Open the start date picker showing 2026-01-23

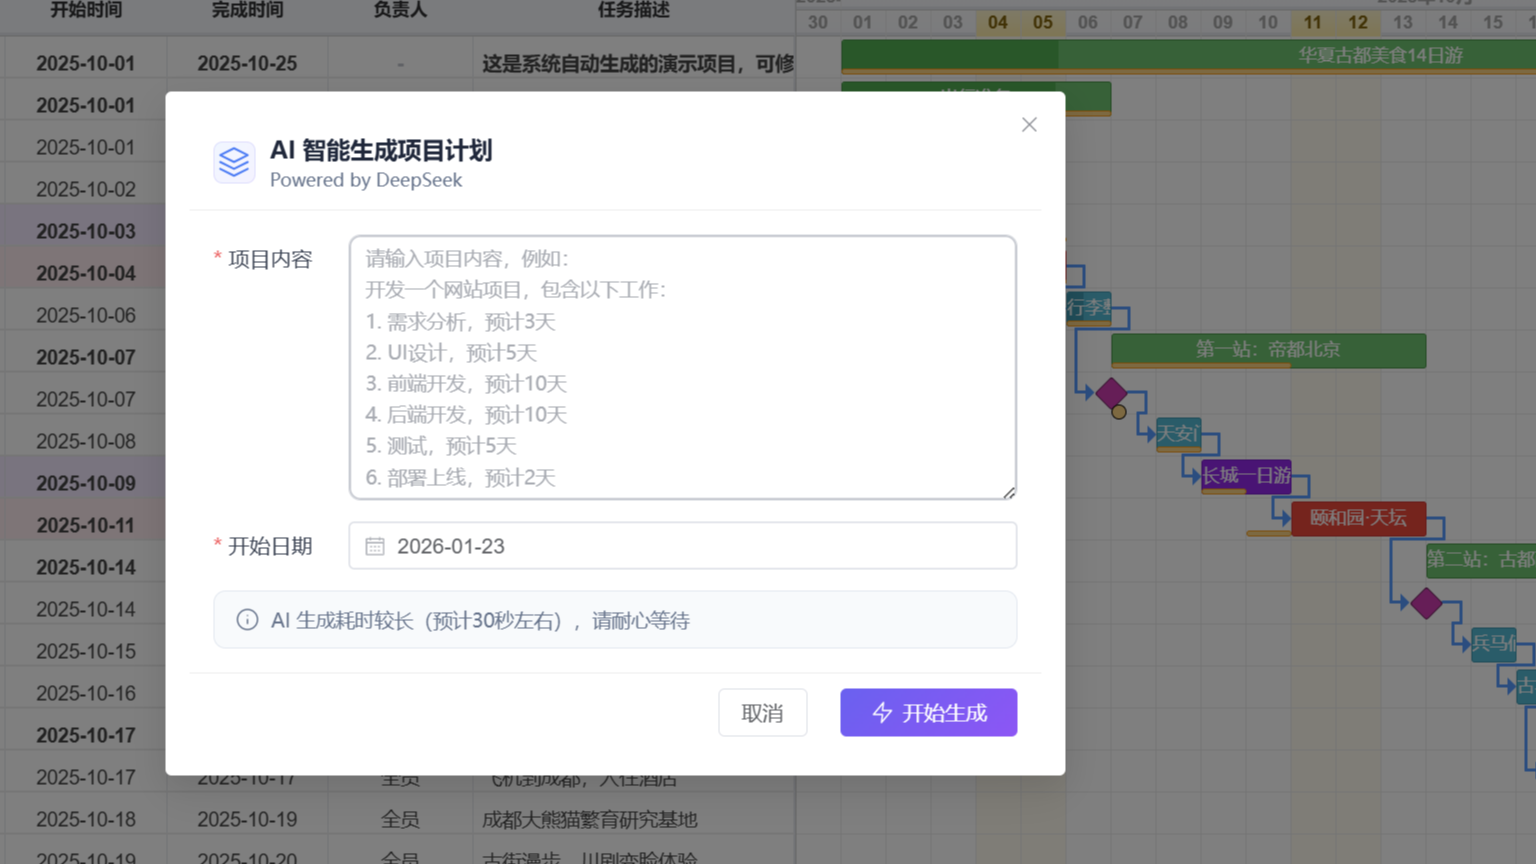click(683, 545)
